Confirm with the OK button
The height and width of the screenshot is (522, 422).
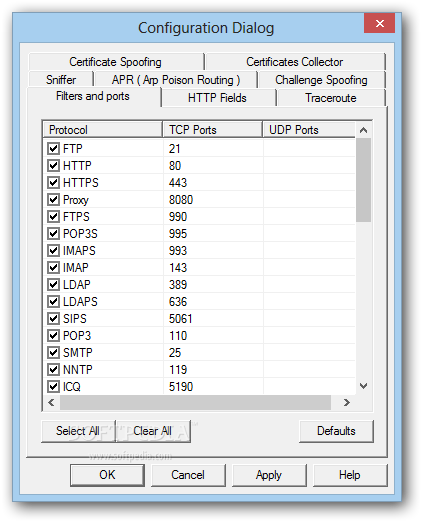[107, 475]
